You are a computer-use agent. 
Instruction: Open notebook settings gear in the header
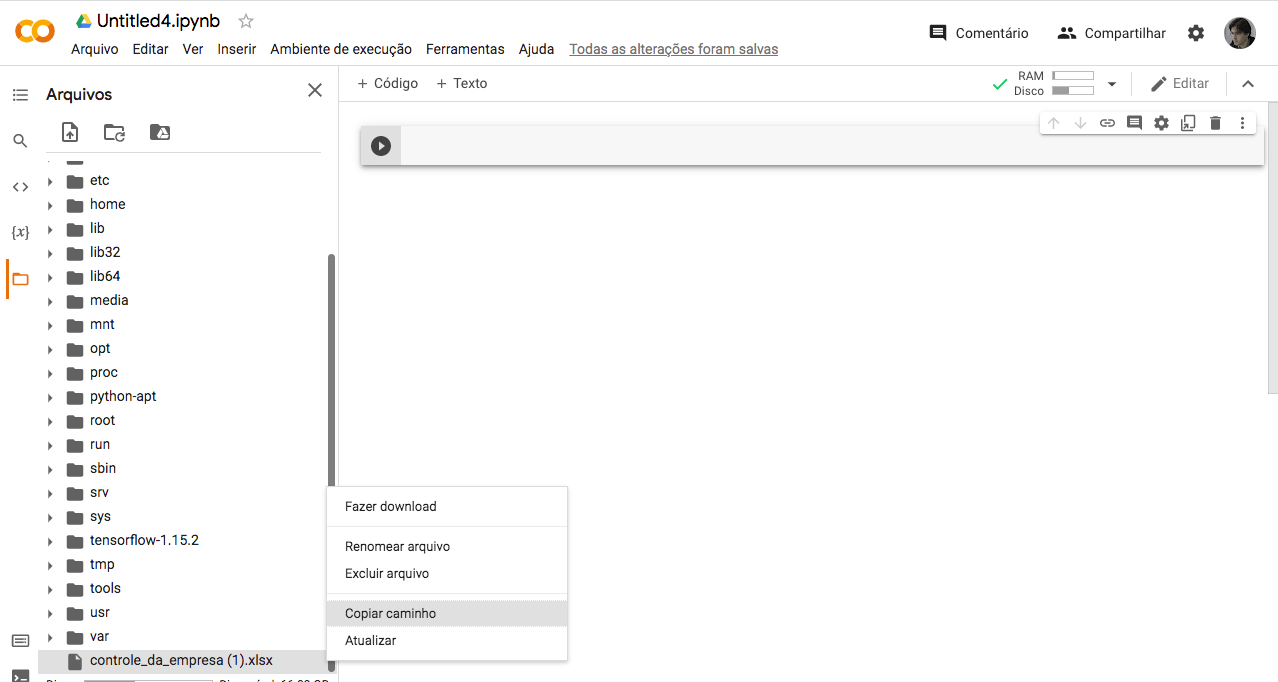coord(1196,32)
